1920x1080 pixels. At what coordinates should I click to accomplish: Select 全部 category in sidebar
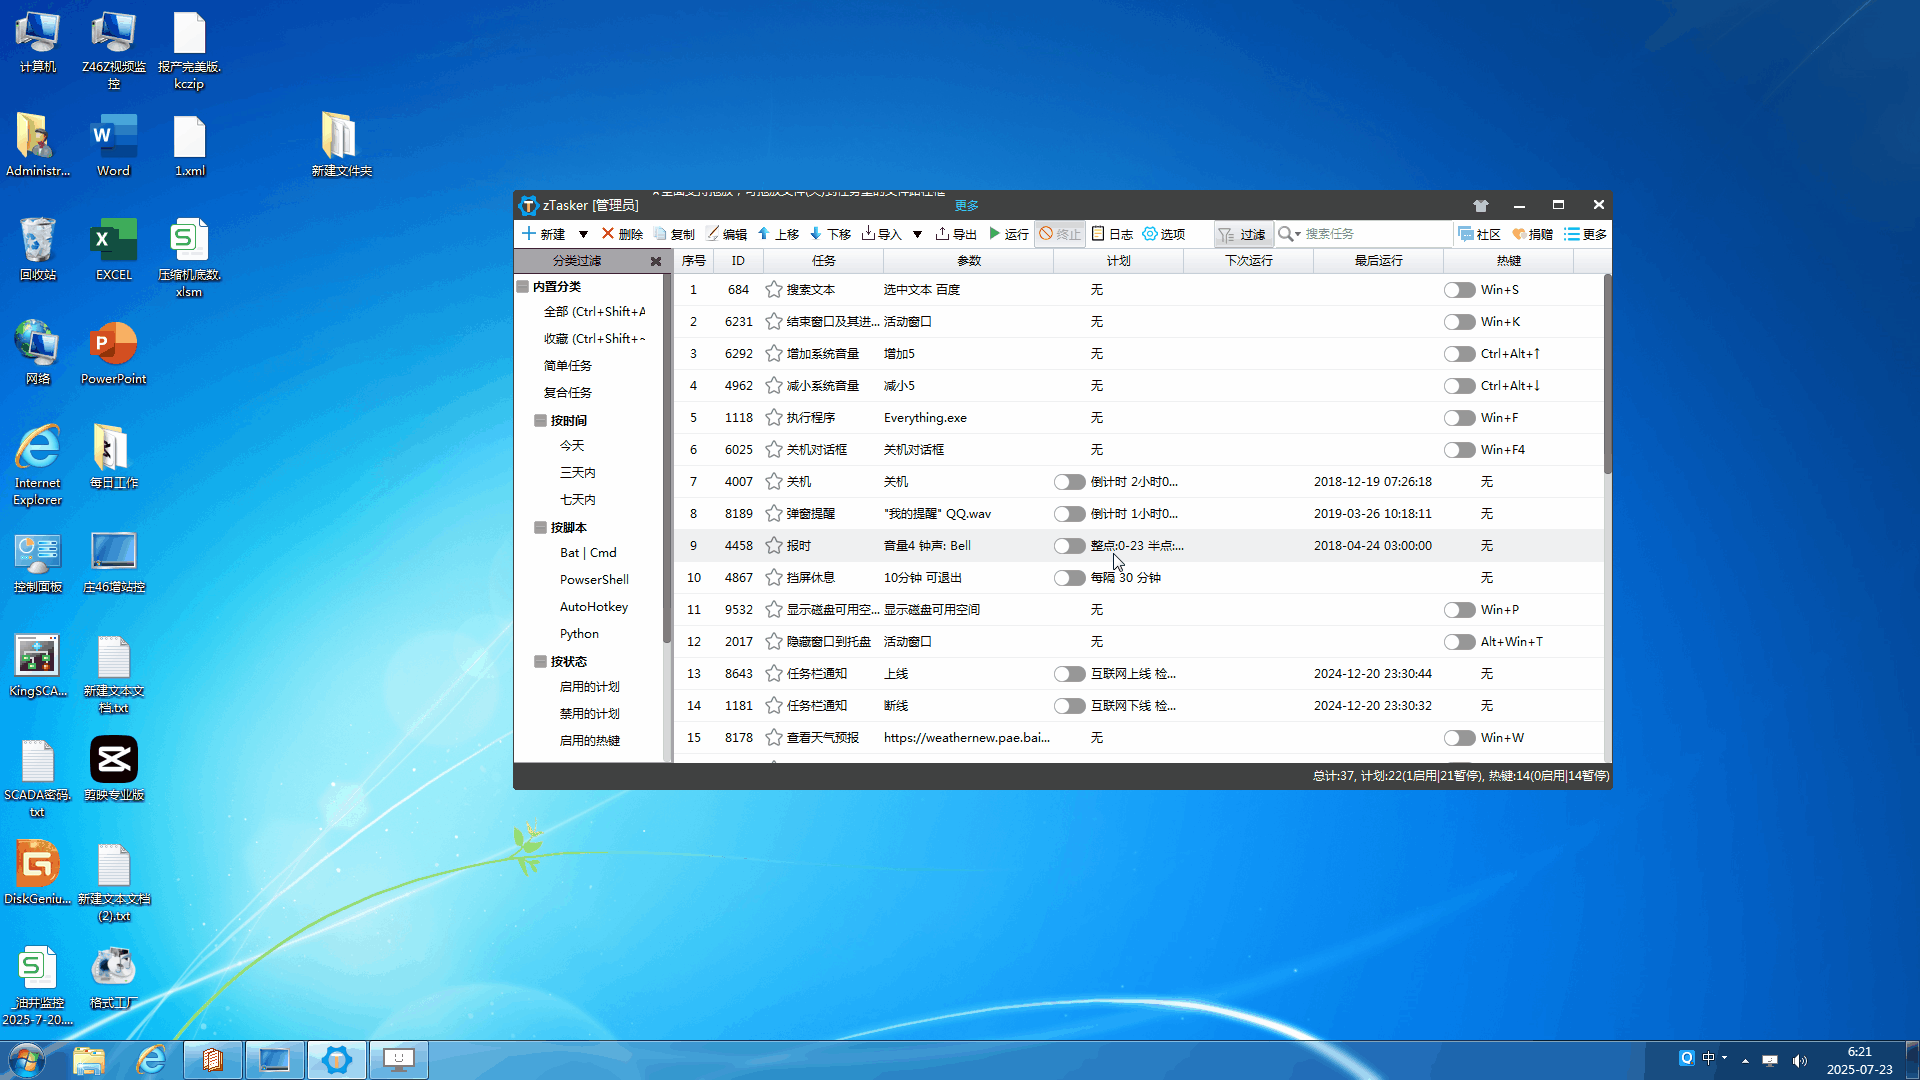click(x=594, y=312)
